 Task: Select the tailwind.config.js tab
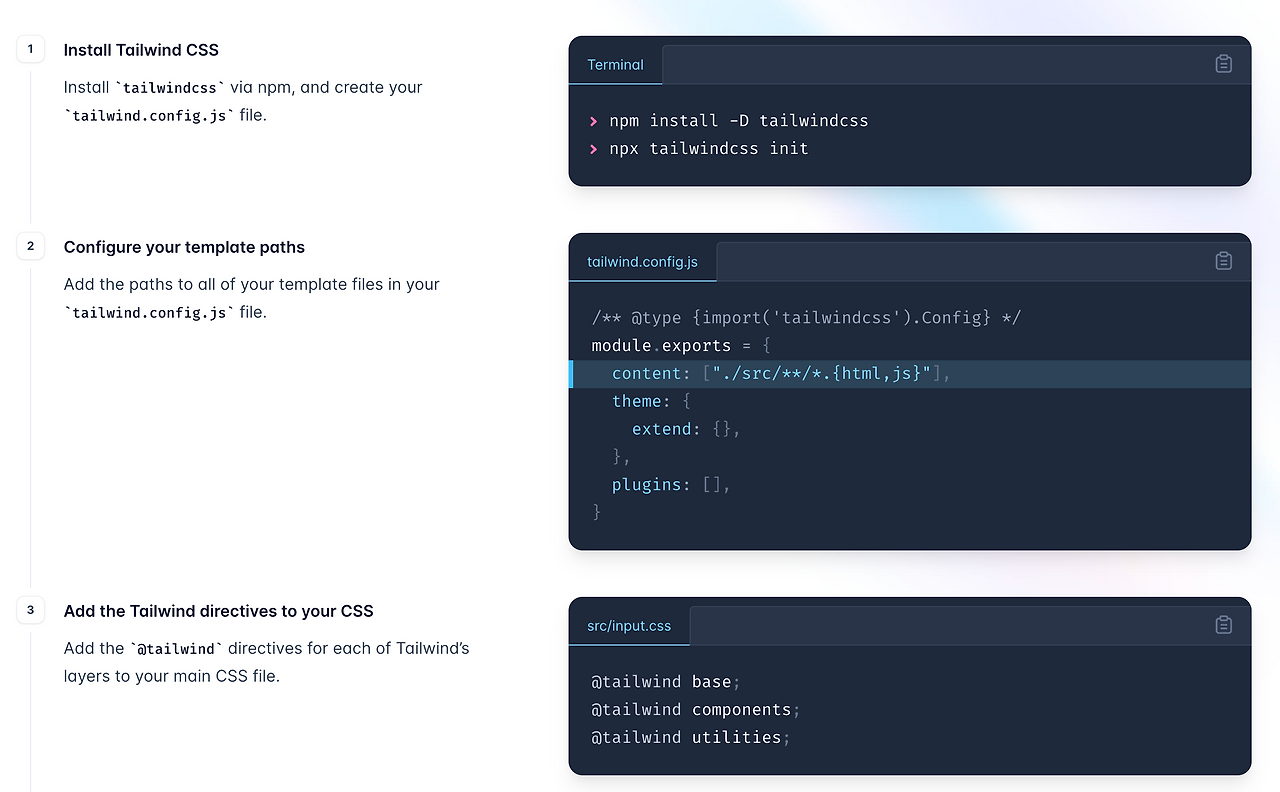[x=642, y=261]
